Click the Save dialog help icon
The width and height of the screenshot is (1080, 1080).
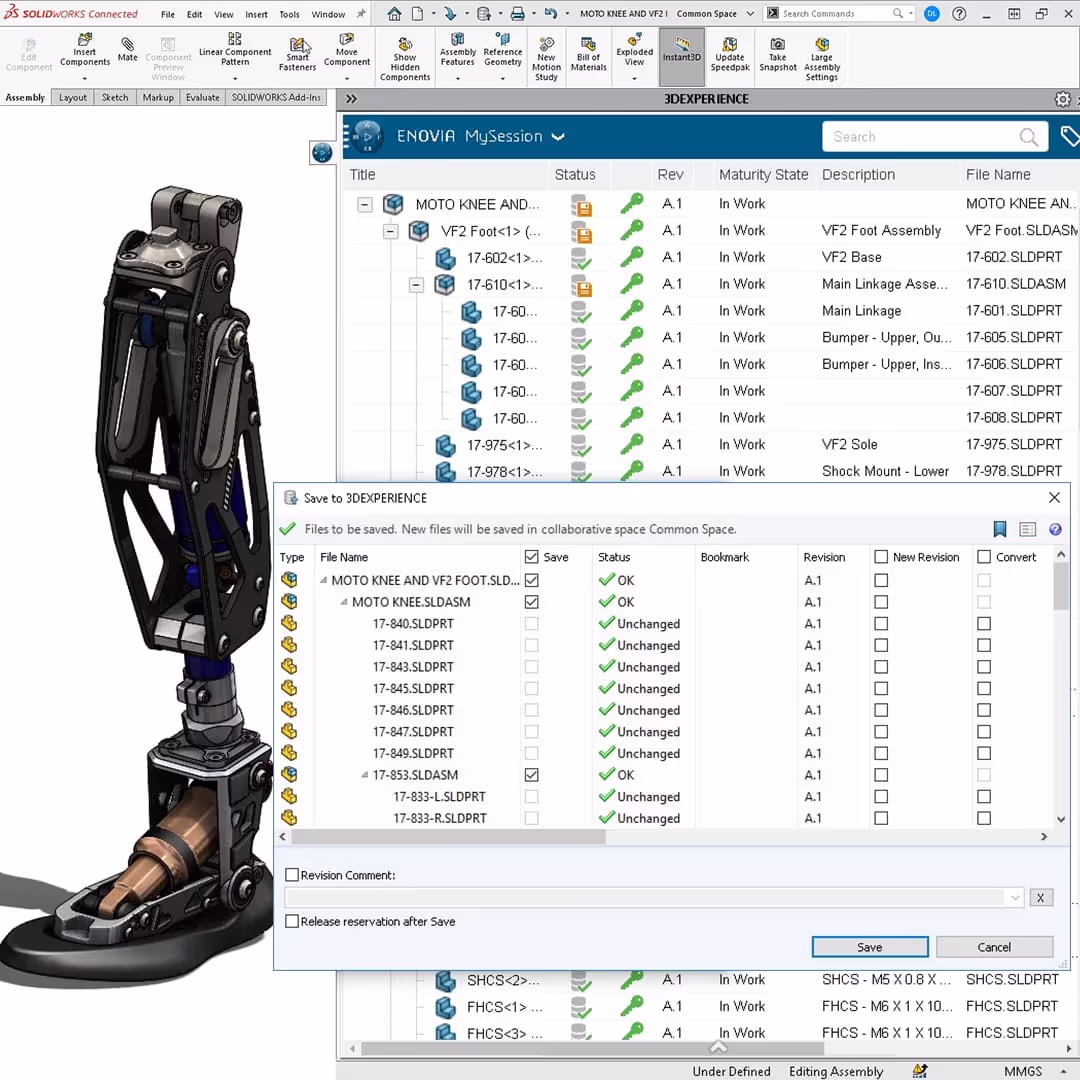click(1055, 529)
